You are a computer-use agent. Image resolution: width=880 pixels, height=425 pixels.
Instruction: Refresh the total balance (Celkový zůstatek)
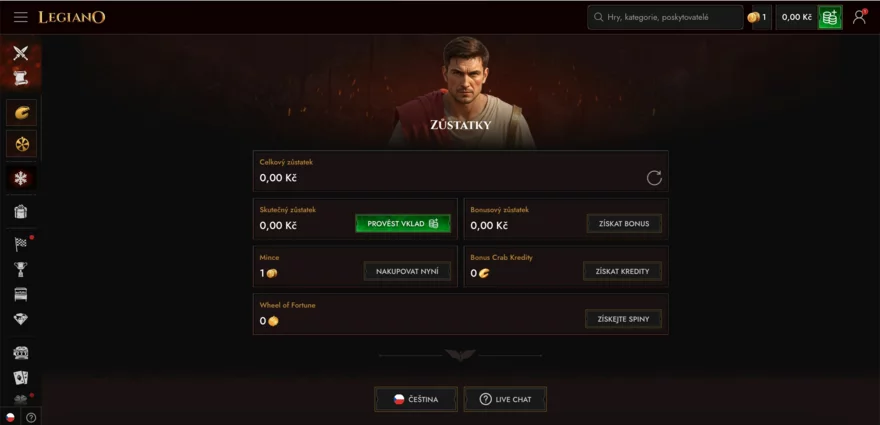[654, 178]
